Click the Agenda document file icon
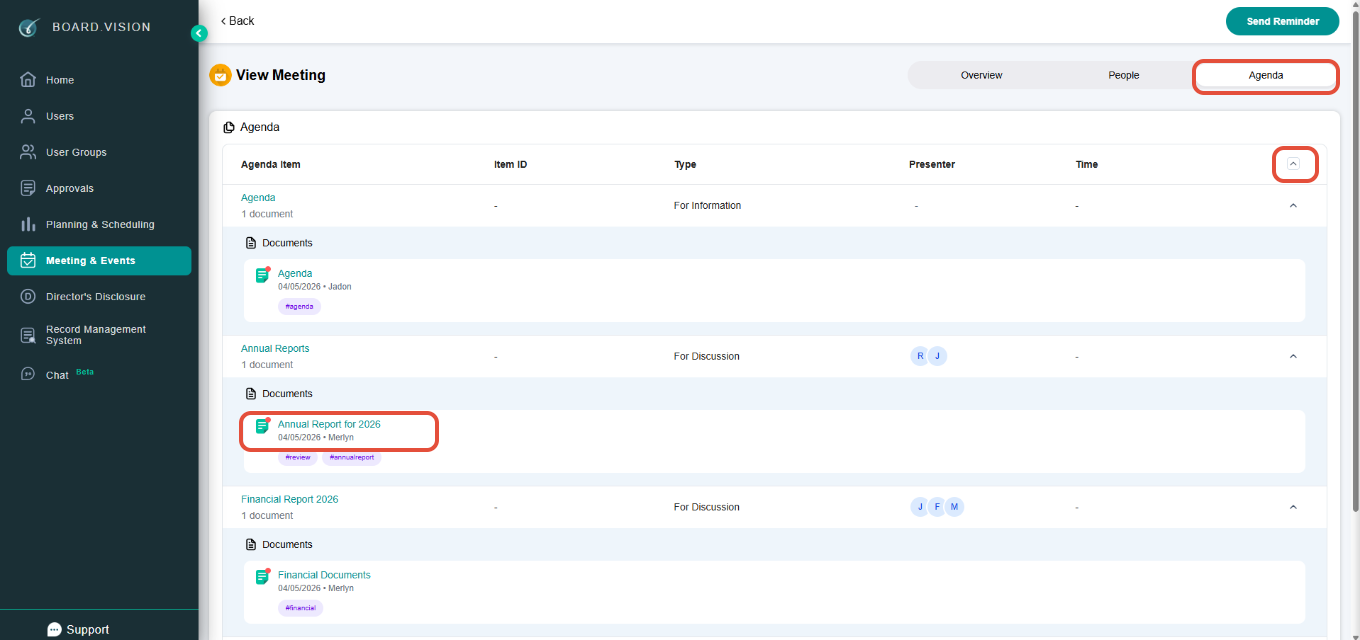This screenshot has width=1360, height=640. [x=262, y=274]
